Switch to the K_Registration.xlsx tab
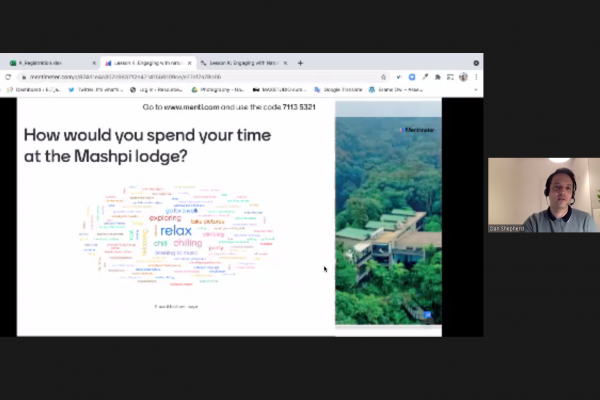The width and height of the screenshot is (600, 400). [x=52, y=63]
